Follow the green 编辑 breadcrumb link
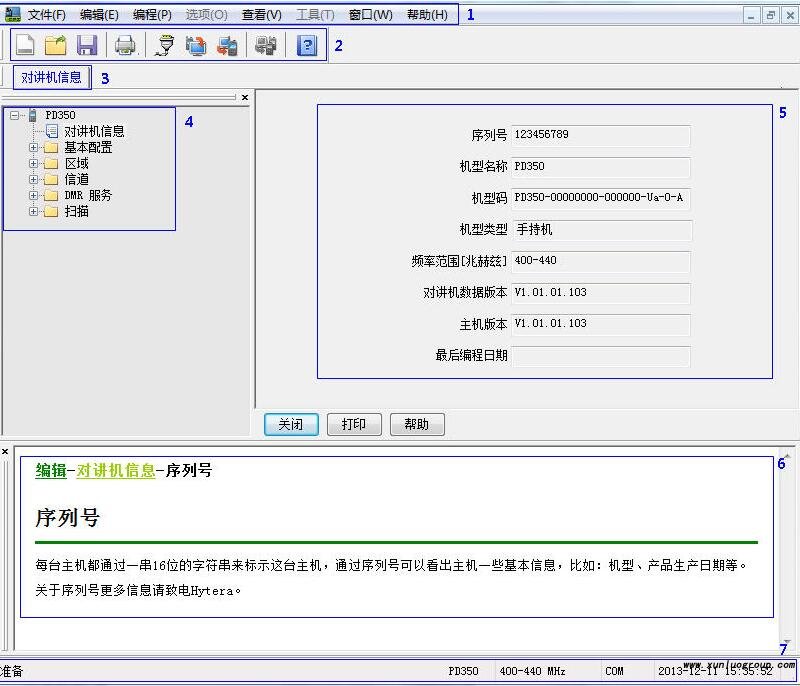Viewport: 800px width, 686px height. point(51,470)
